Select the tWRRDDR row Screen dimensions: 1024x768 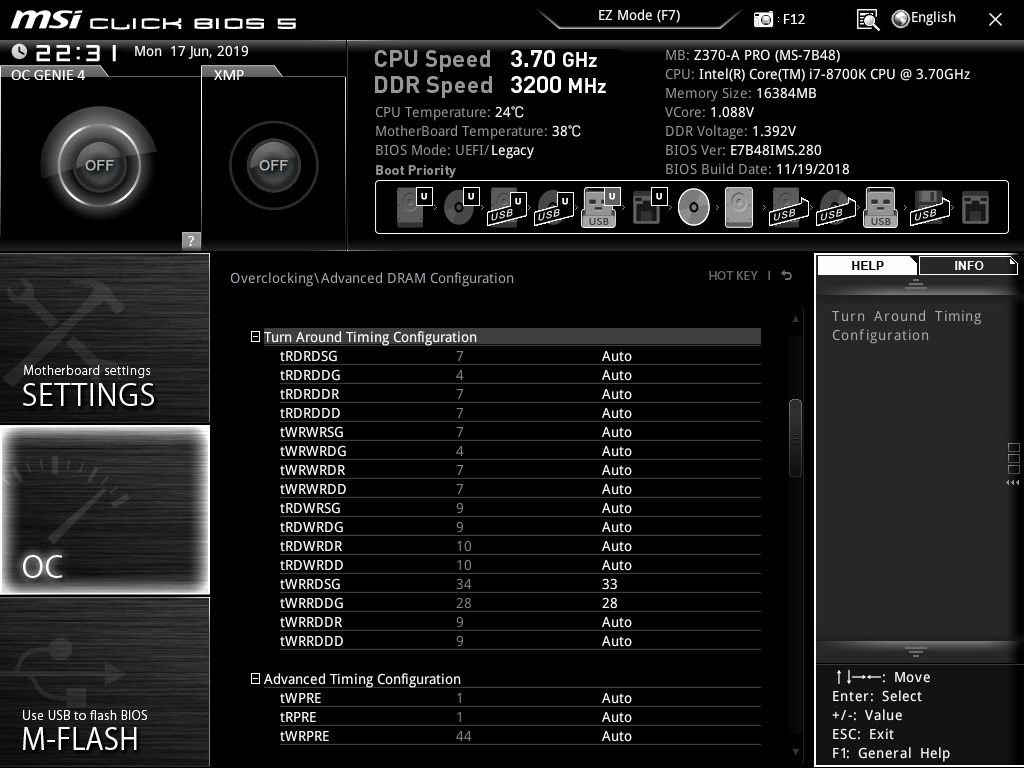coord(520,622)
